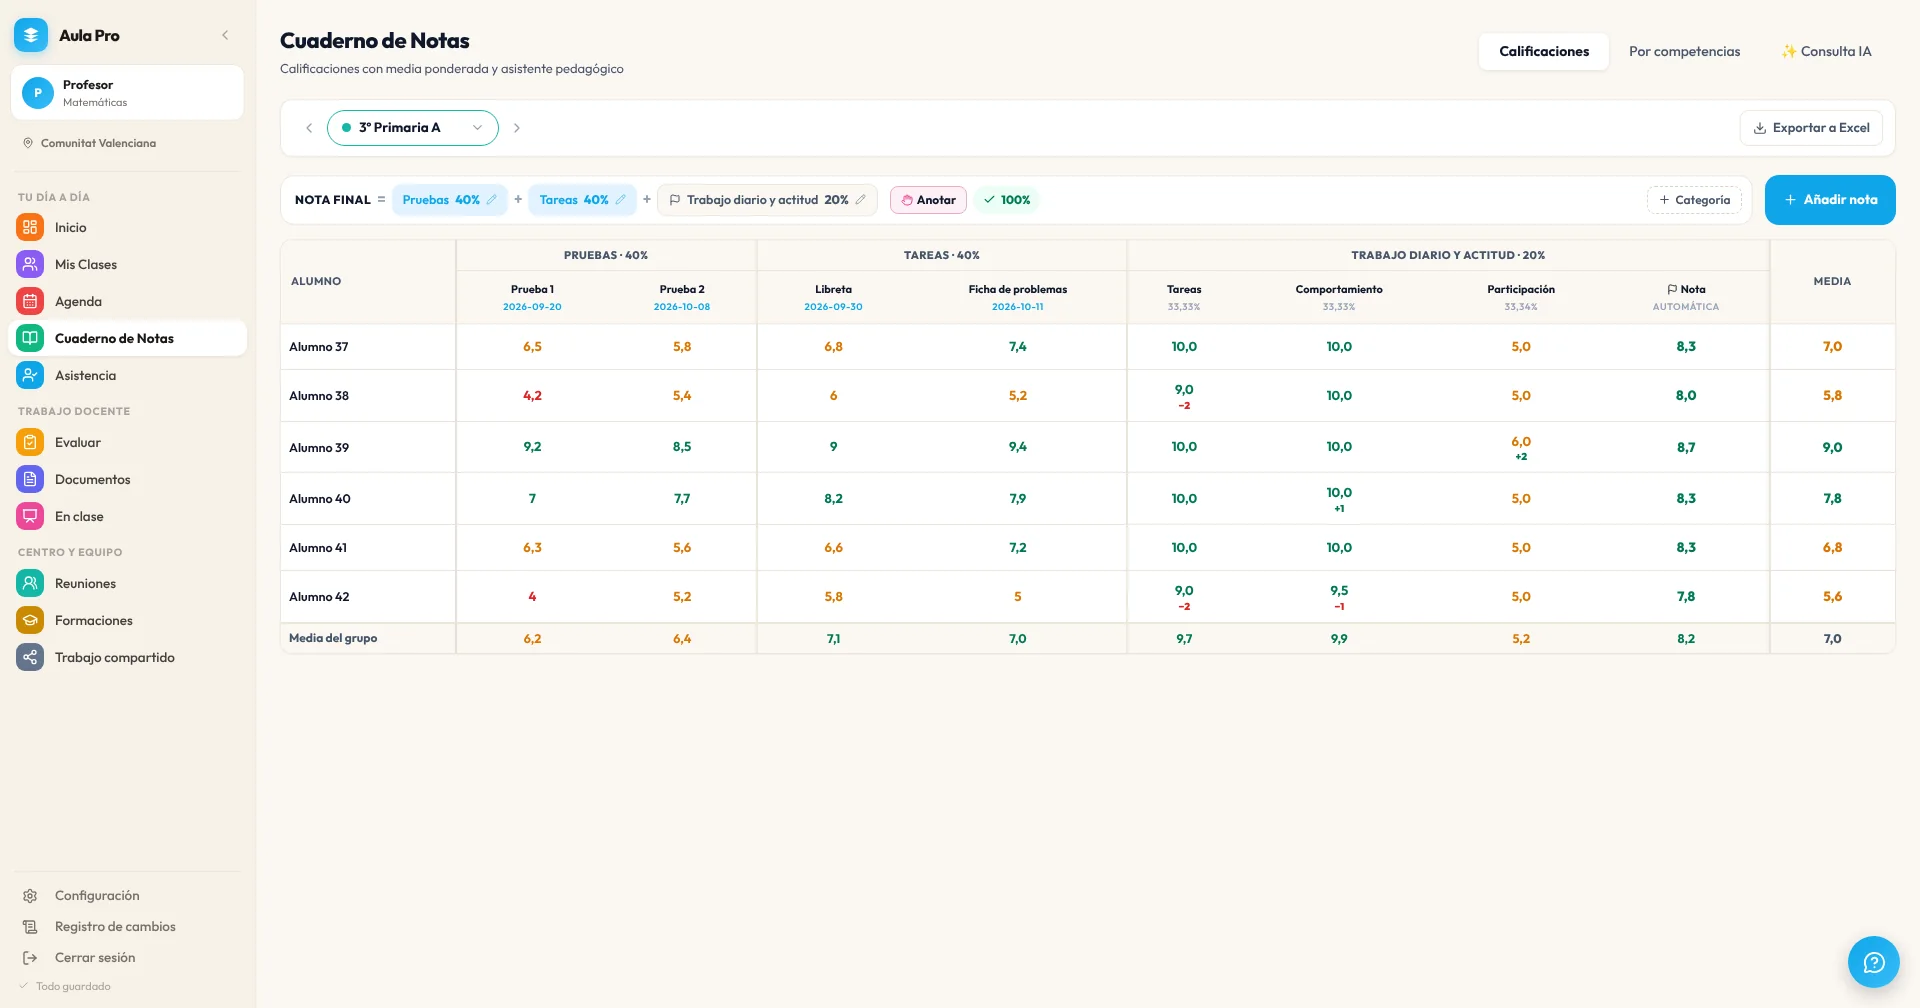The height and width of the screenshot is (1008, 1920).
Task: Edit Trabajo diario y actitud weight pencil
Action: pos(861,200)
